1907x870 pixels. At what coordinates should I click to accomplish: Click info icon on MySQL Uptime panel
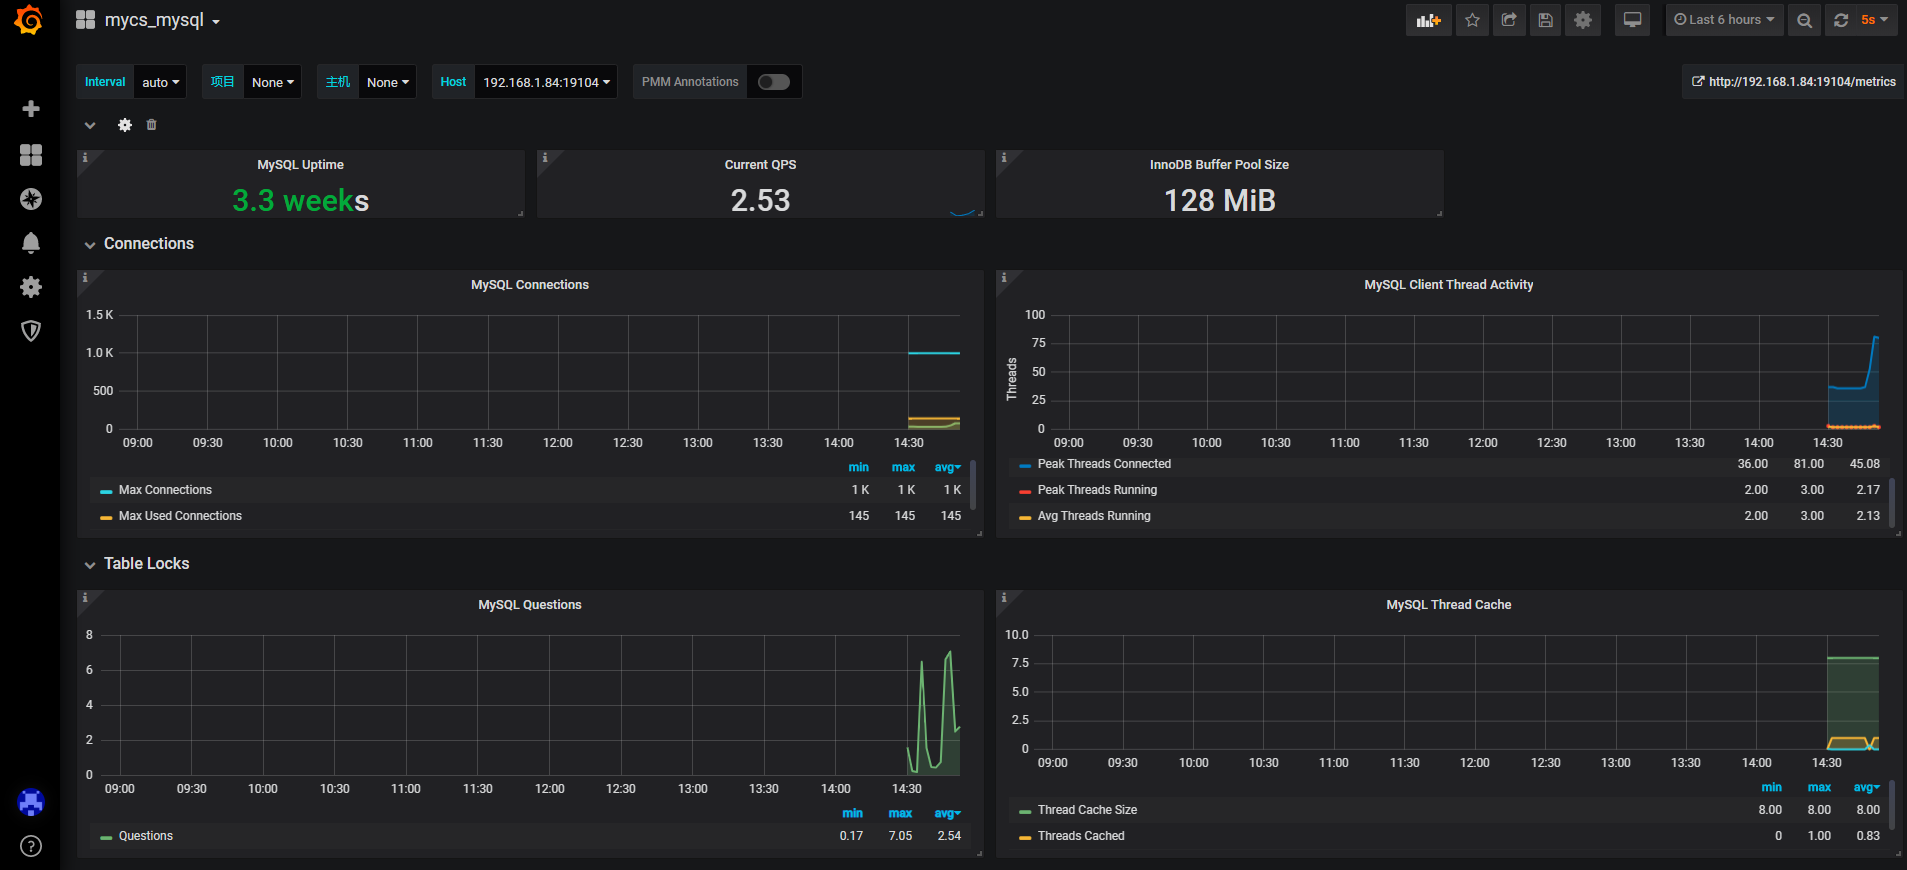(x=85, y=158)
